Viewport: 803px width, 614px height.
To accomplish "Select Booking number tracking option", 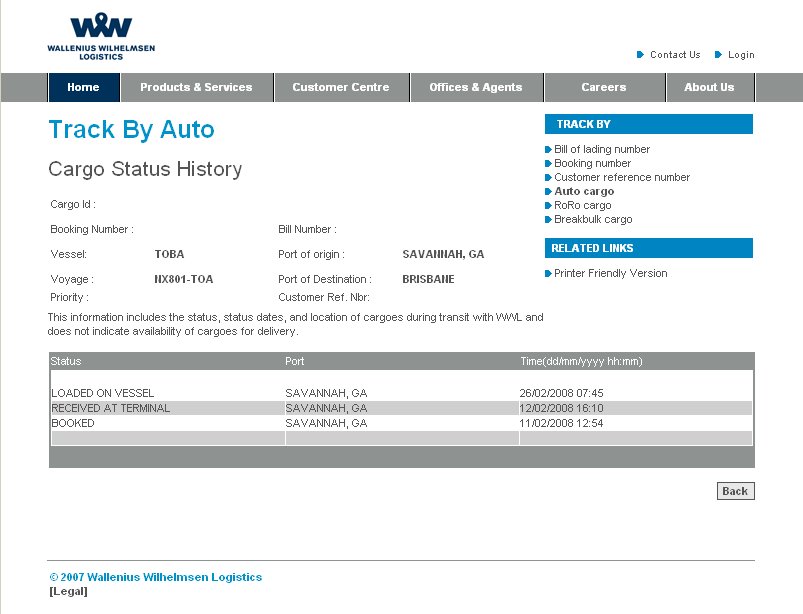I will point(593,163).
